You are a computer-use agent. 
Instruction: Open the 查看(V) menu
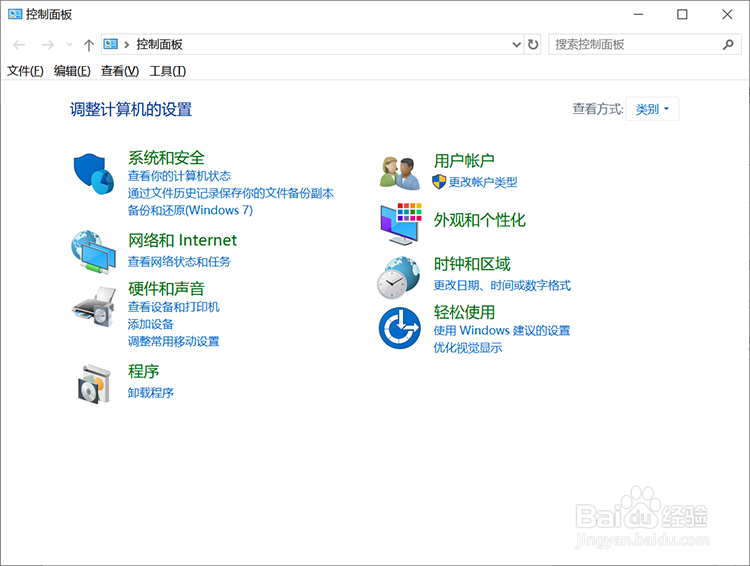coord(120,71)
